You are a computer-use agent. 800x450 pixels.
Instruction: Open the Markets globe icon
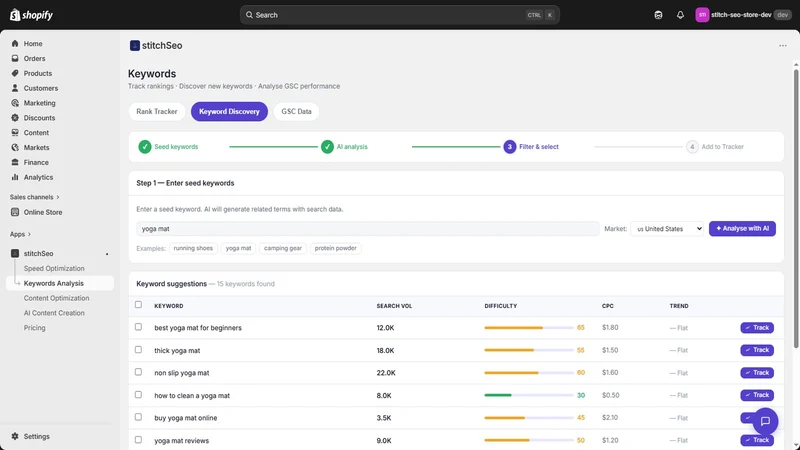15,147
